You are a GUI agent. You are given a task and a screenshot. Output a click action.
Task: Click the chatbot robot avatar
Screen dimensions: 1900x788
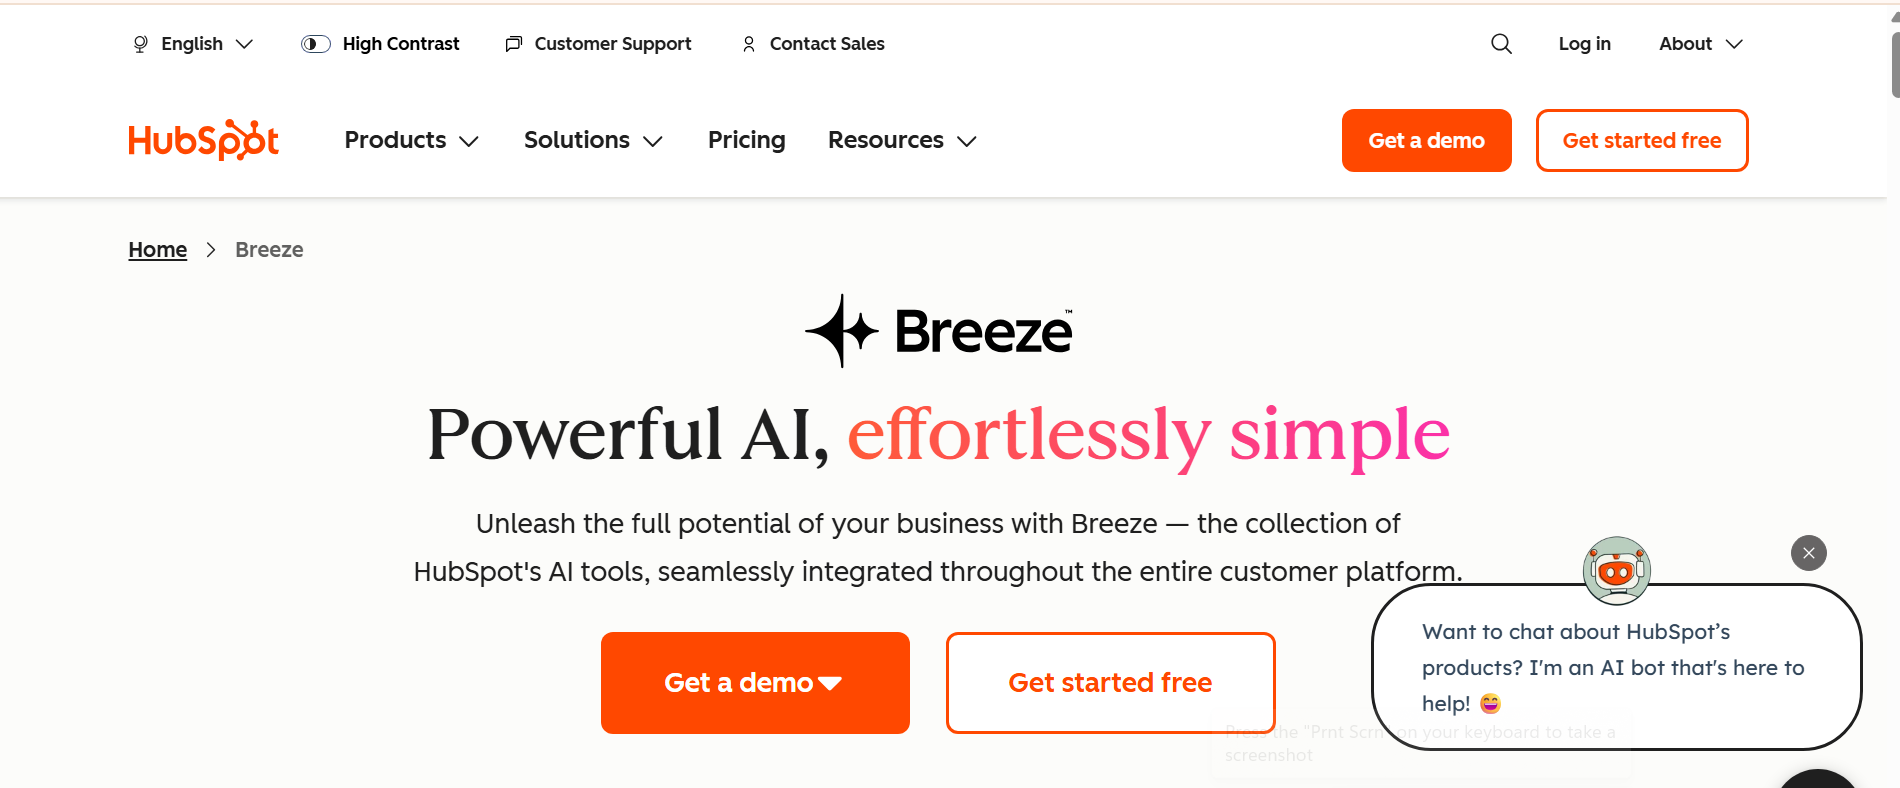1615,571
